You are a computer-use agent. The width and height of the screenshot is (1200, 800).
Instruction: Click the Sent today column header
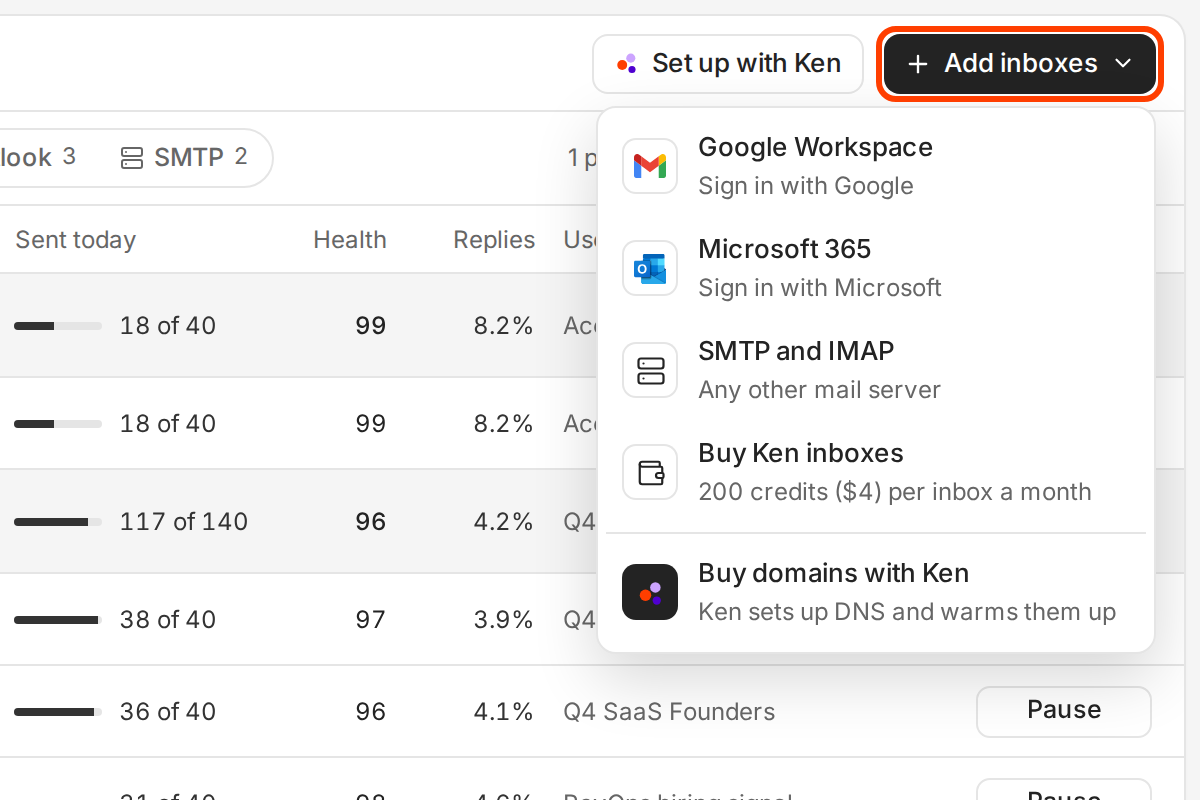click(x=76, y=240)
